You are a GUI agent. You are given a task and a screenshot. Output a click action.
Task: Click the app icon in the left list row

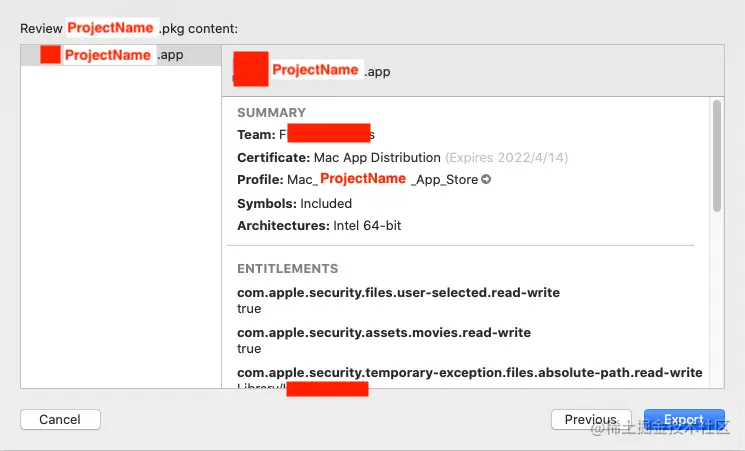(50, 55)
